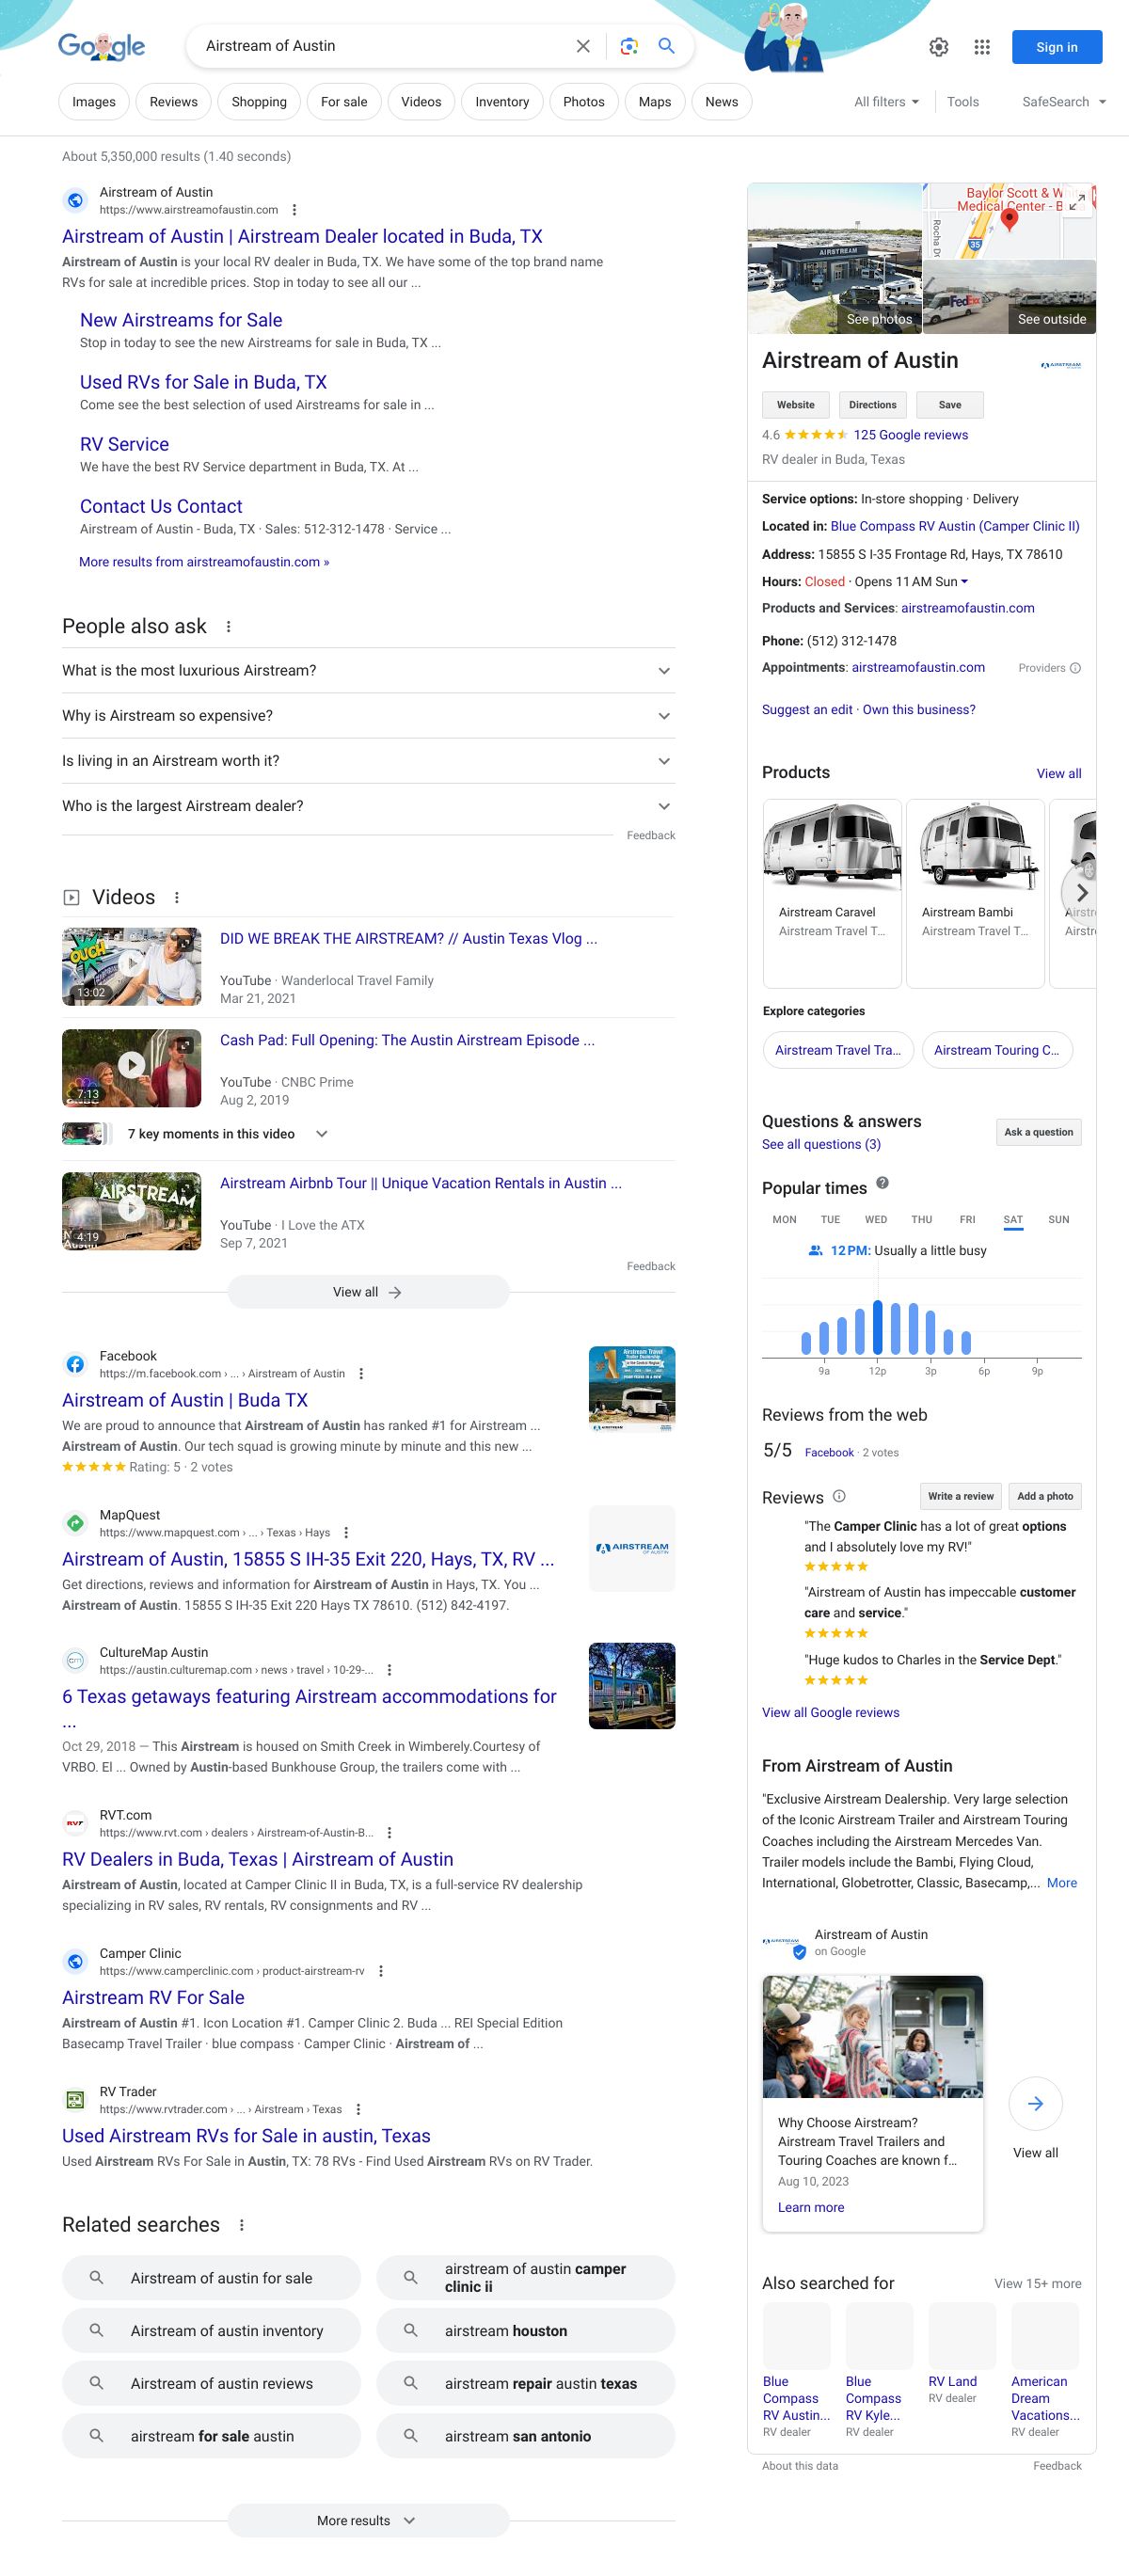This screenshot has width=1129, height=2576.
Task: Select SUN in Popular times
Action: (1058, 1220)
